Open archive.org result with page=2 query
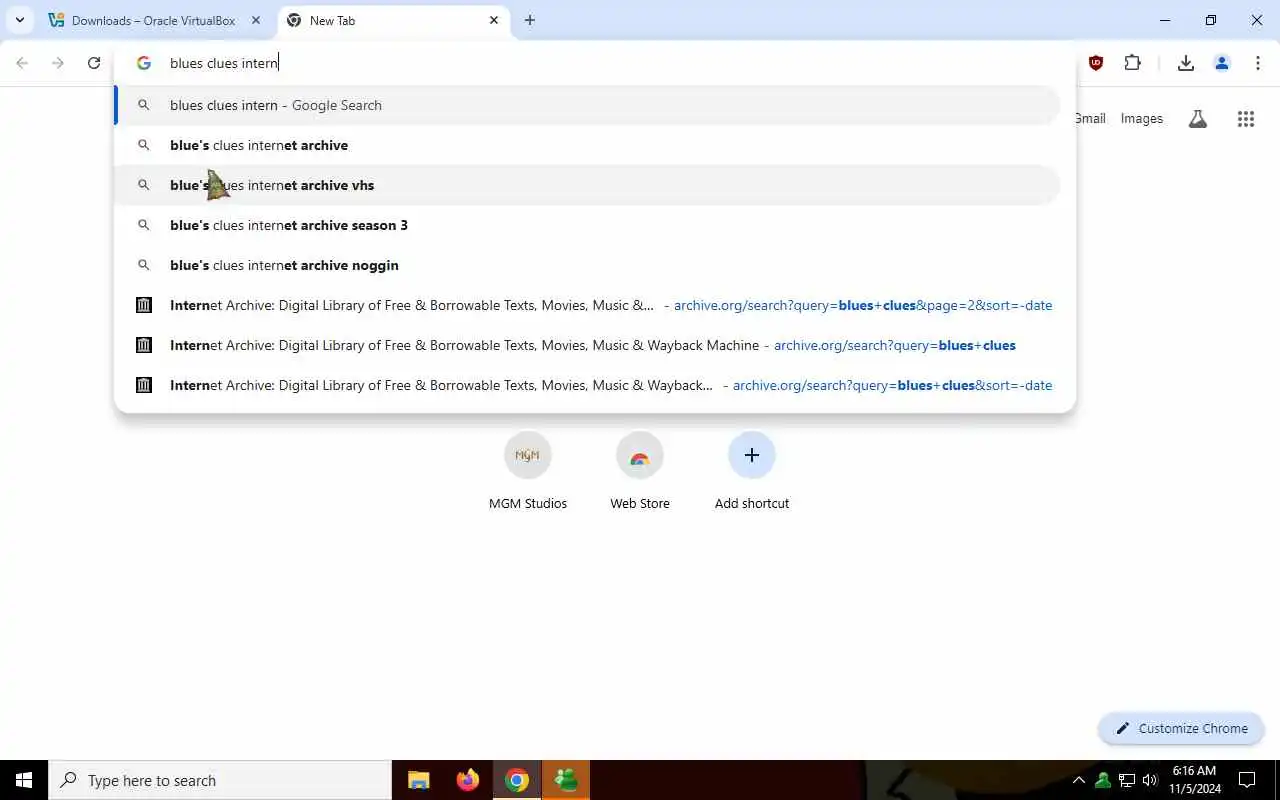 pos(588,305)
